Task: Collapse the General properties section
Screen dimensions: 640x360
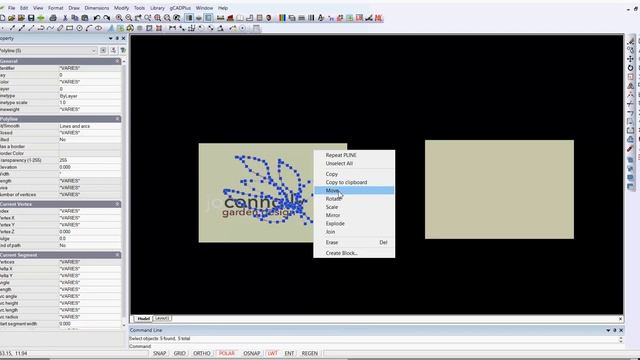Action: point(118,61)
